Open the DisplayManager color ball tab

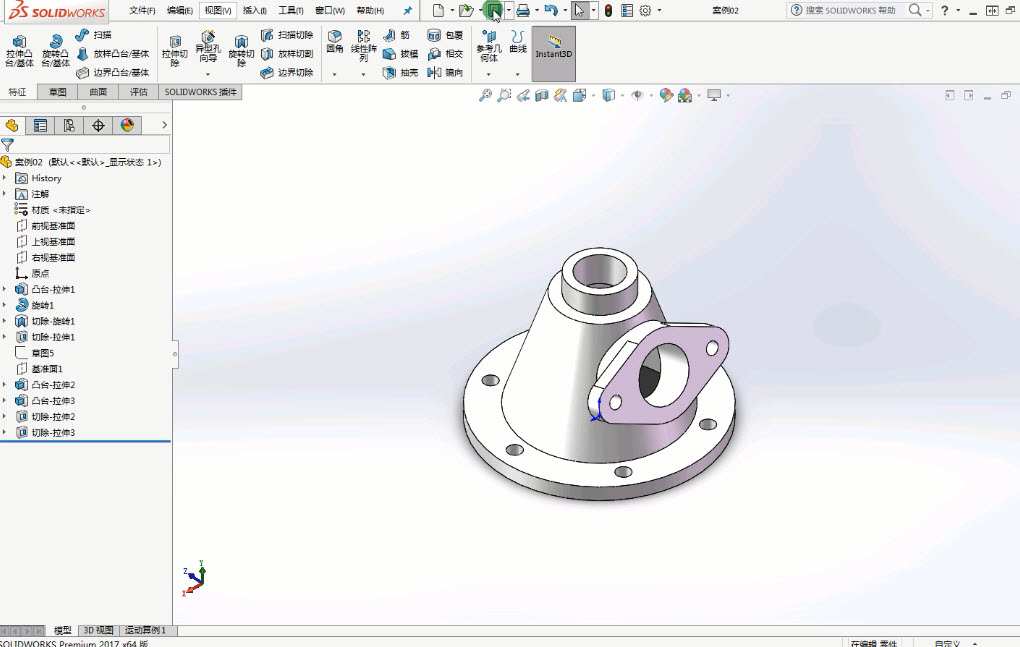pyautogui.click(x=128, y=125)
